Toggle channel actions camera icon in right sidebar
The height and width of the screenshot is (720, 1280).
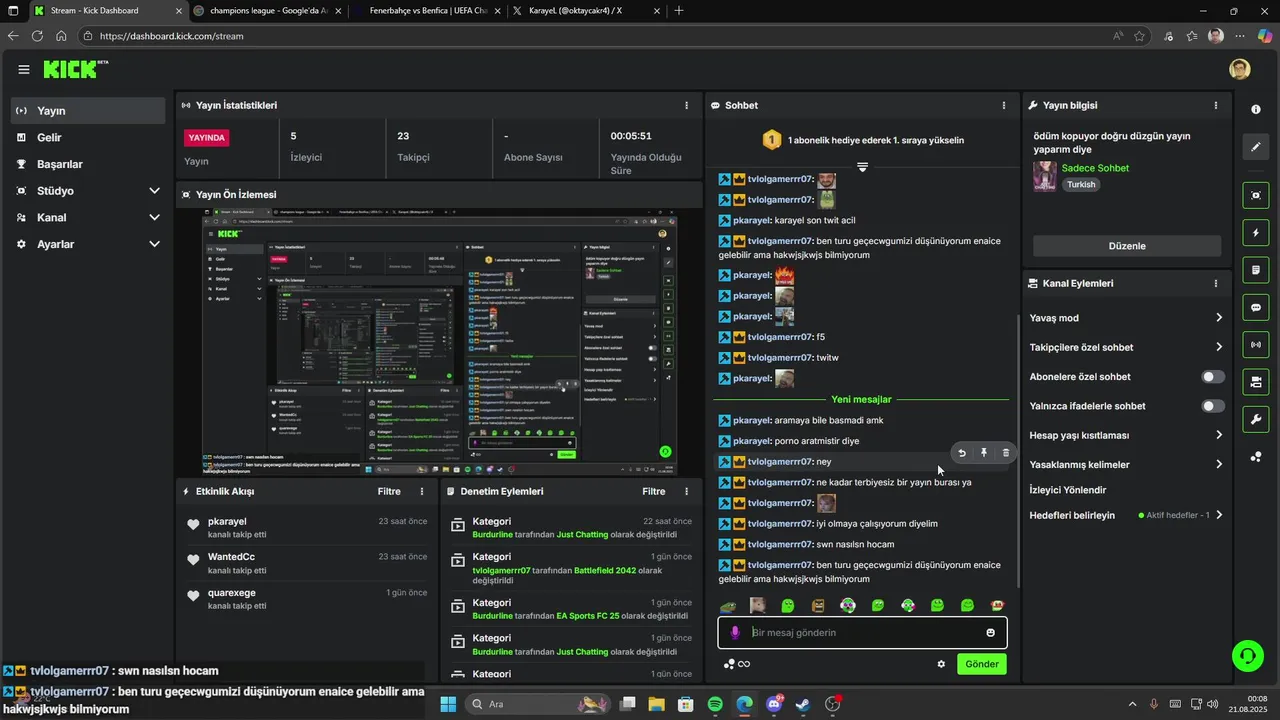1256,382
